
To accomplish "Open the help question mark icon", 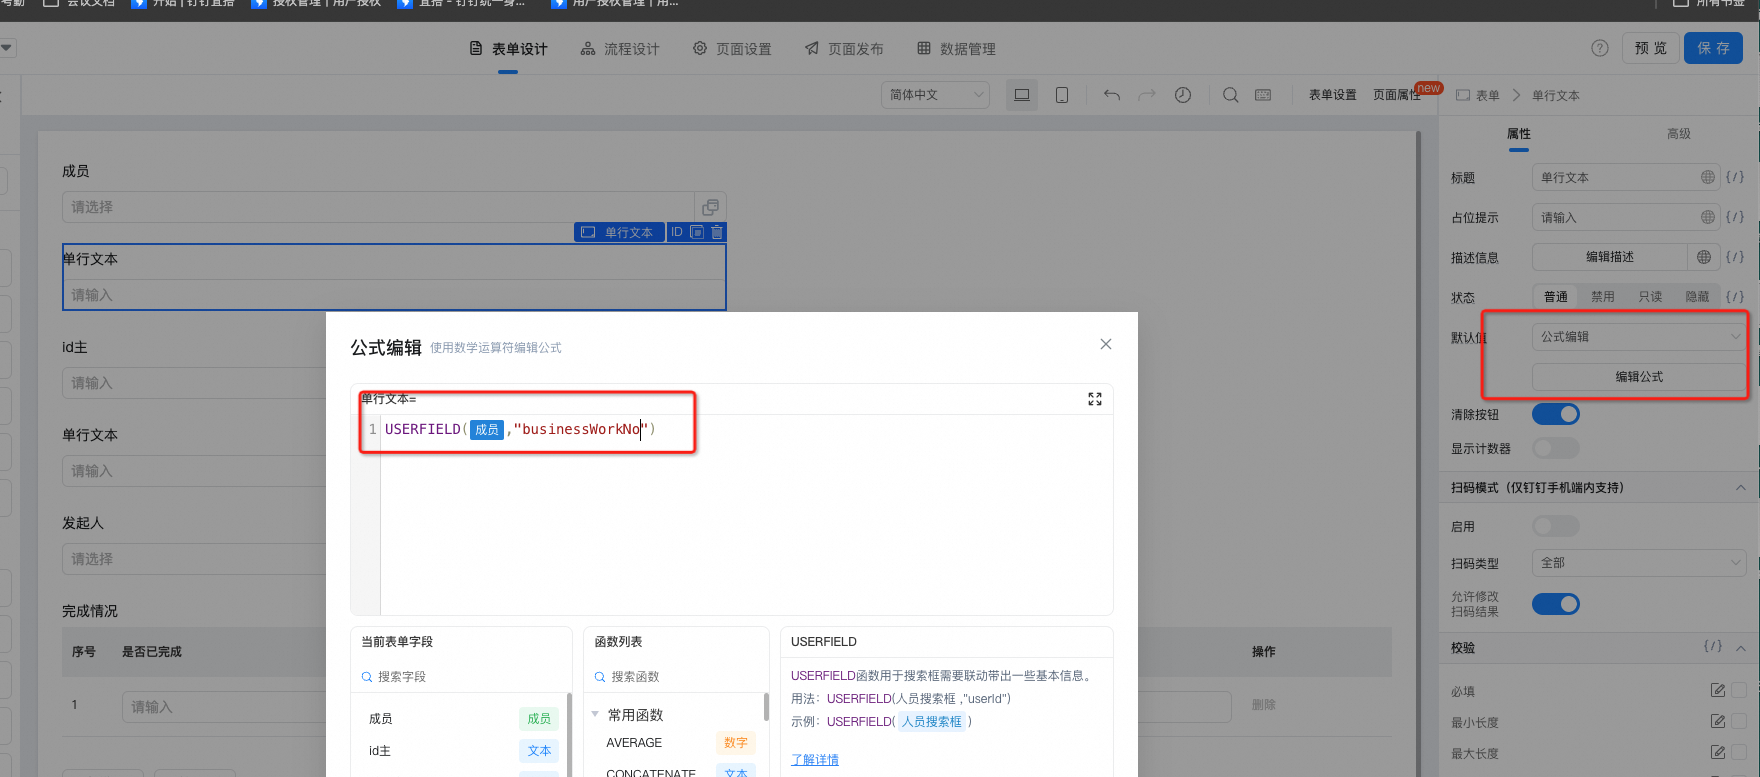I will (1600, 48).
